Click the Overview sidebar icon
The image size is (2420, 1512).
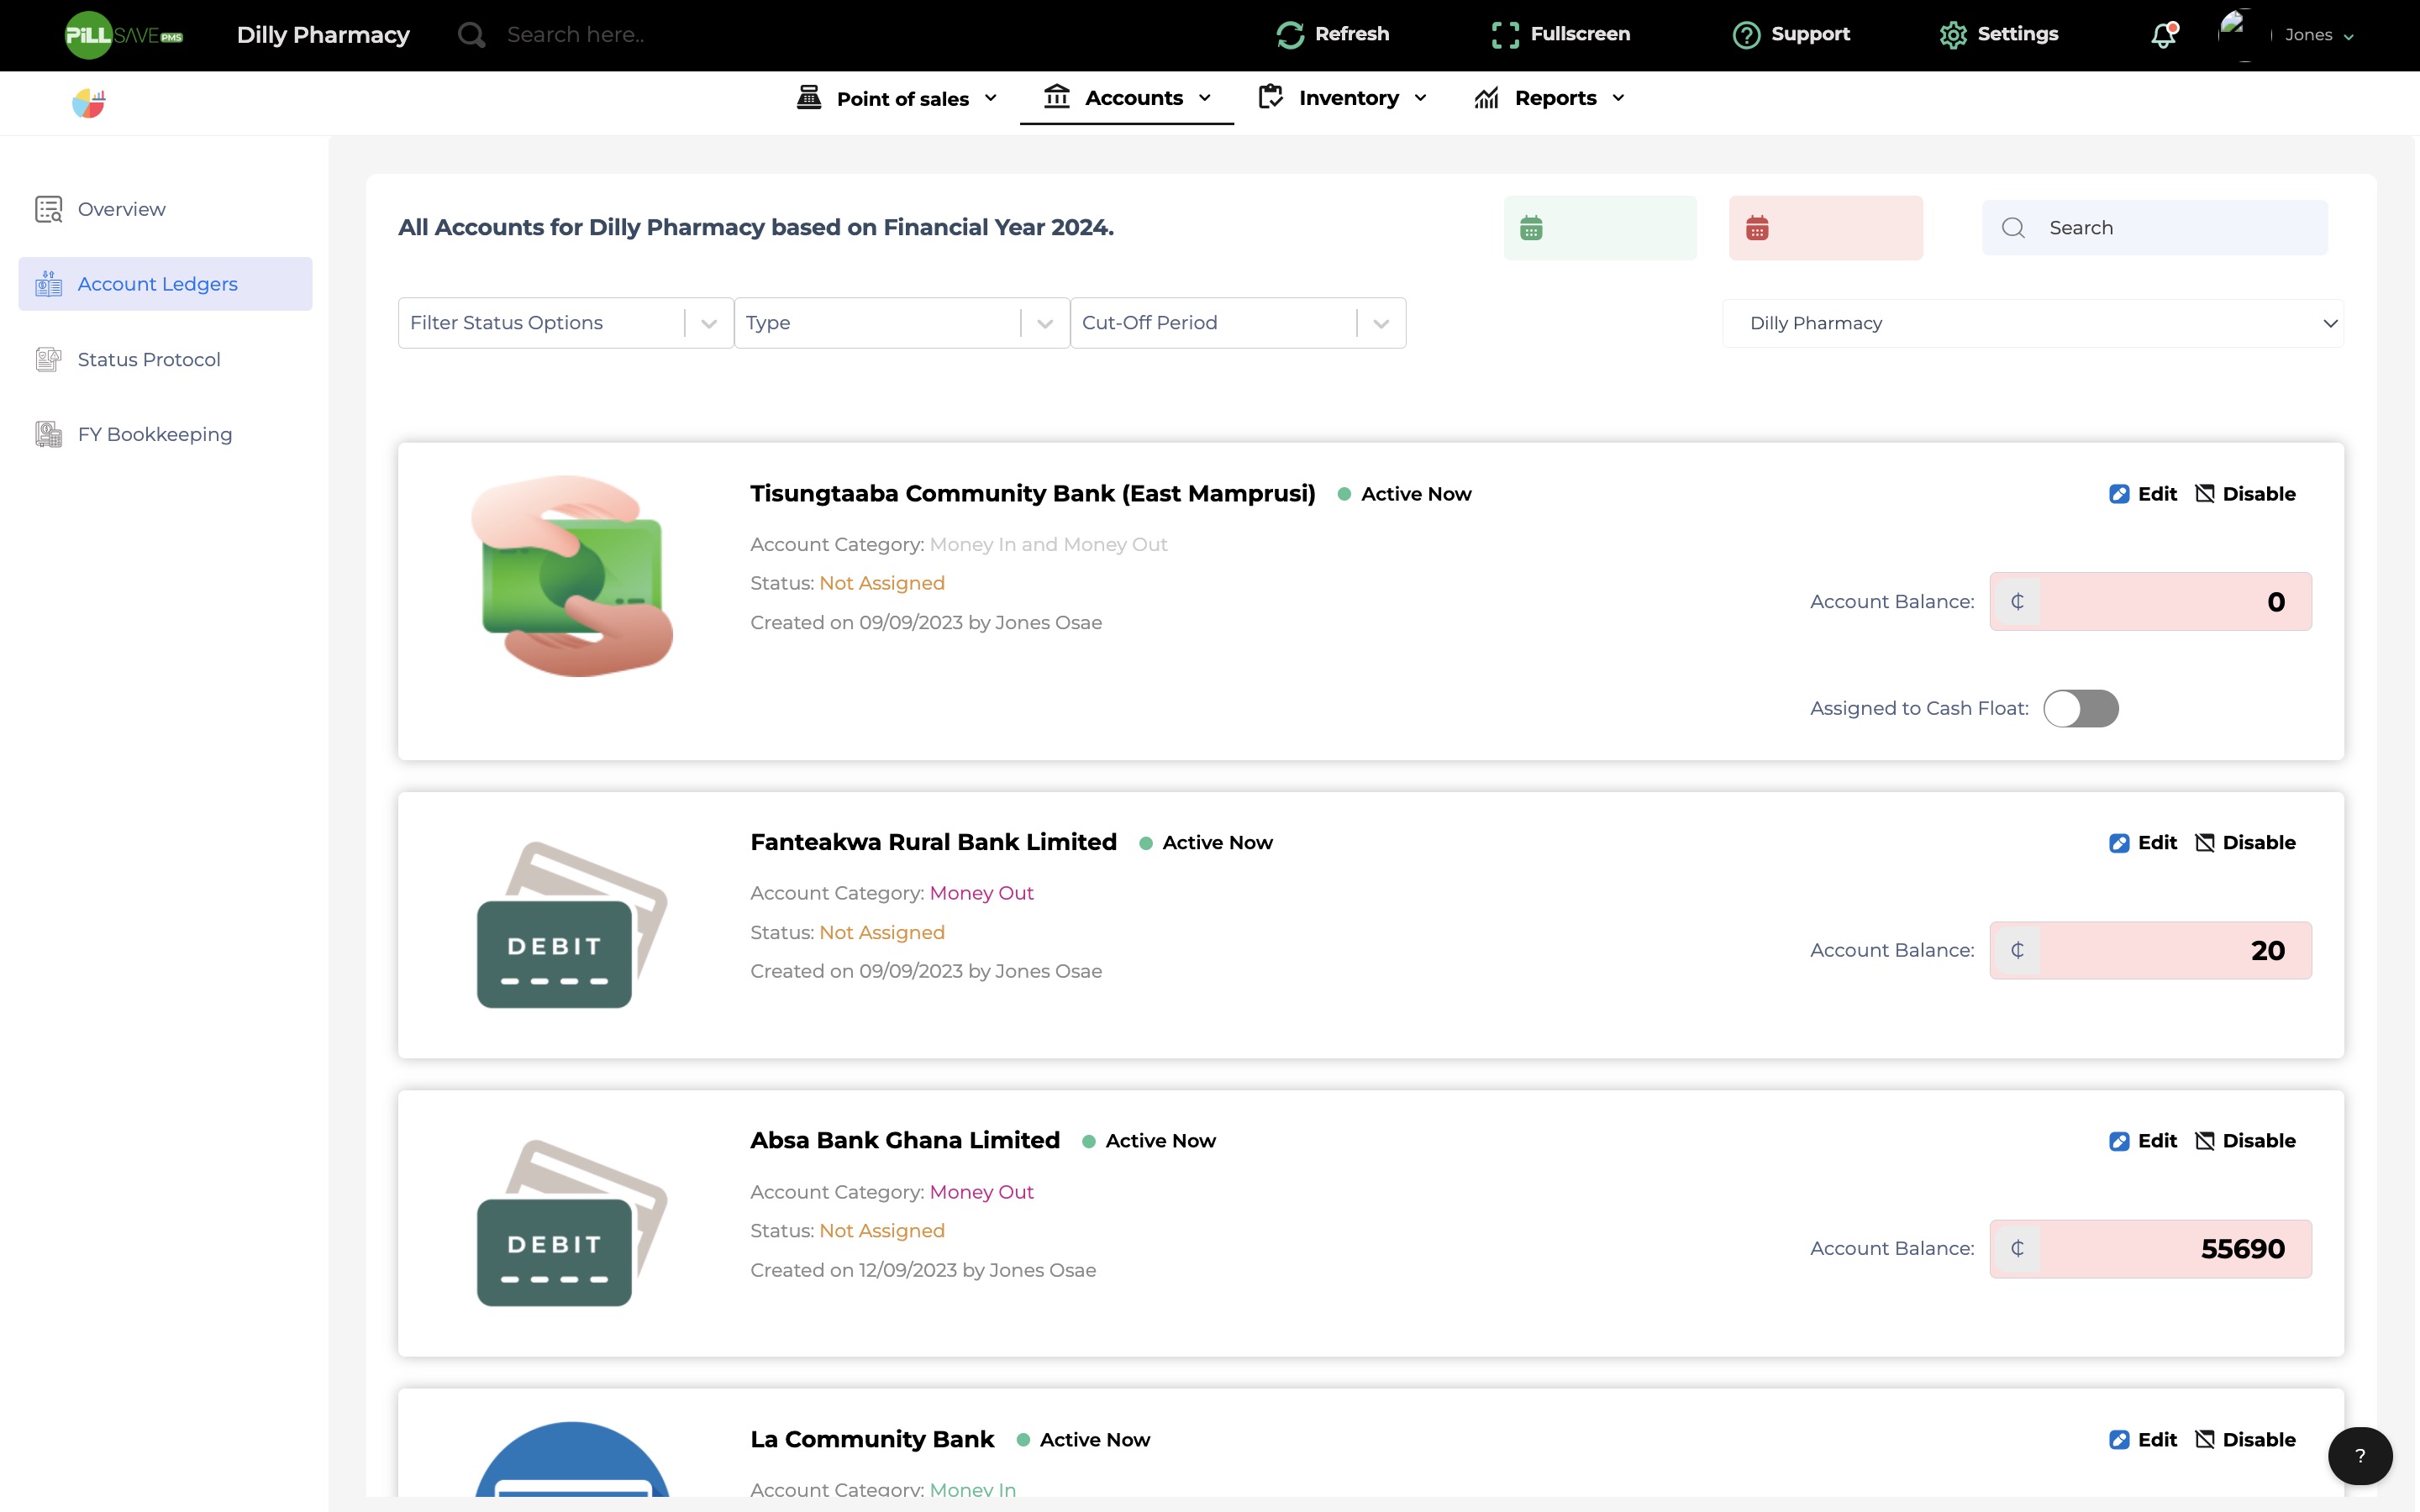pos(49,209)
